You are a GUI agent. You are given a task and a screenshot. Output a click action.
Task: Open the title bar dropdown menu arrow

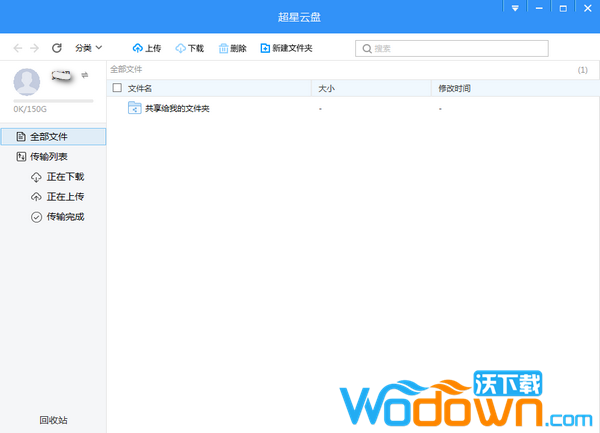tap(515, 8)
